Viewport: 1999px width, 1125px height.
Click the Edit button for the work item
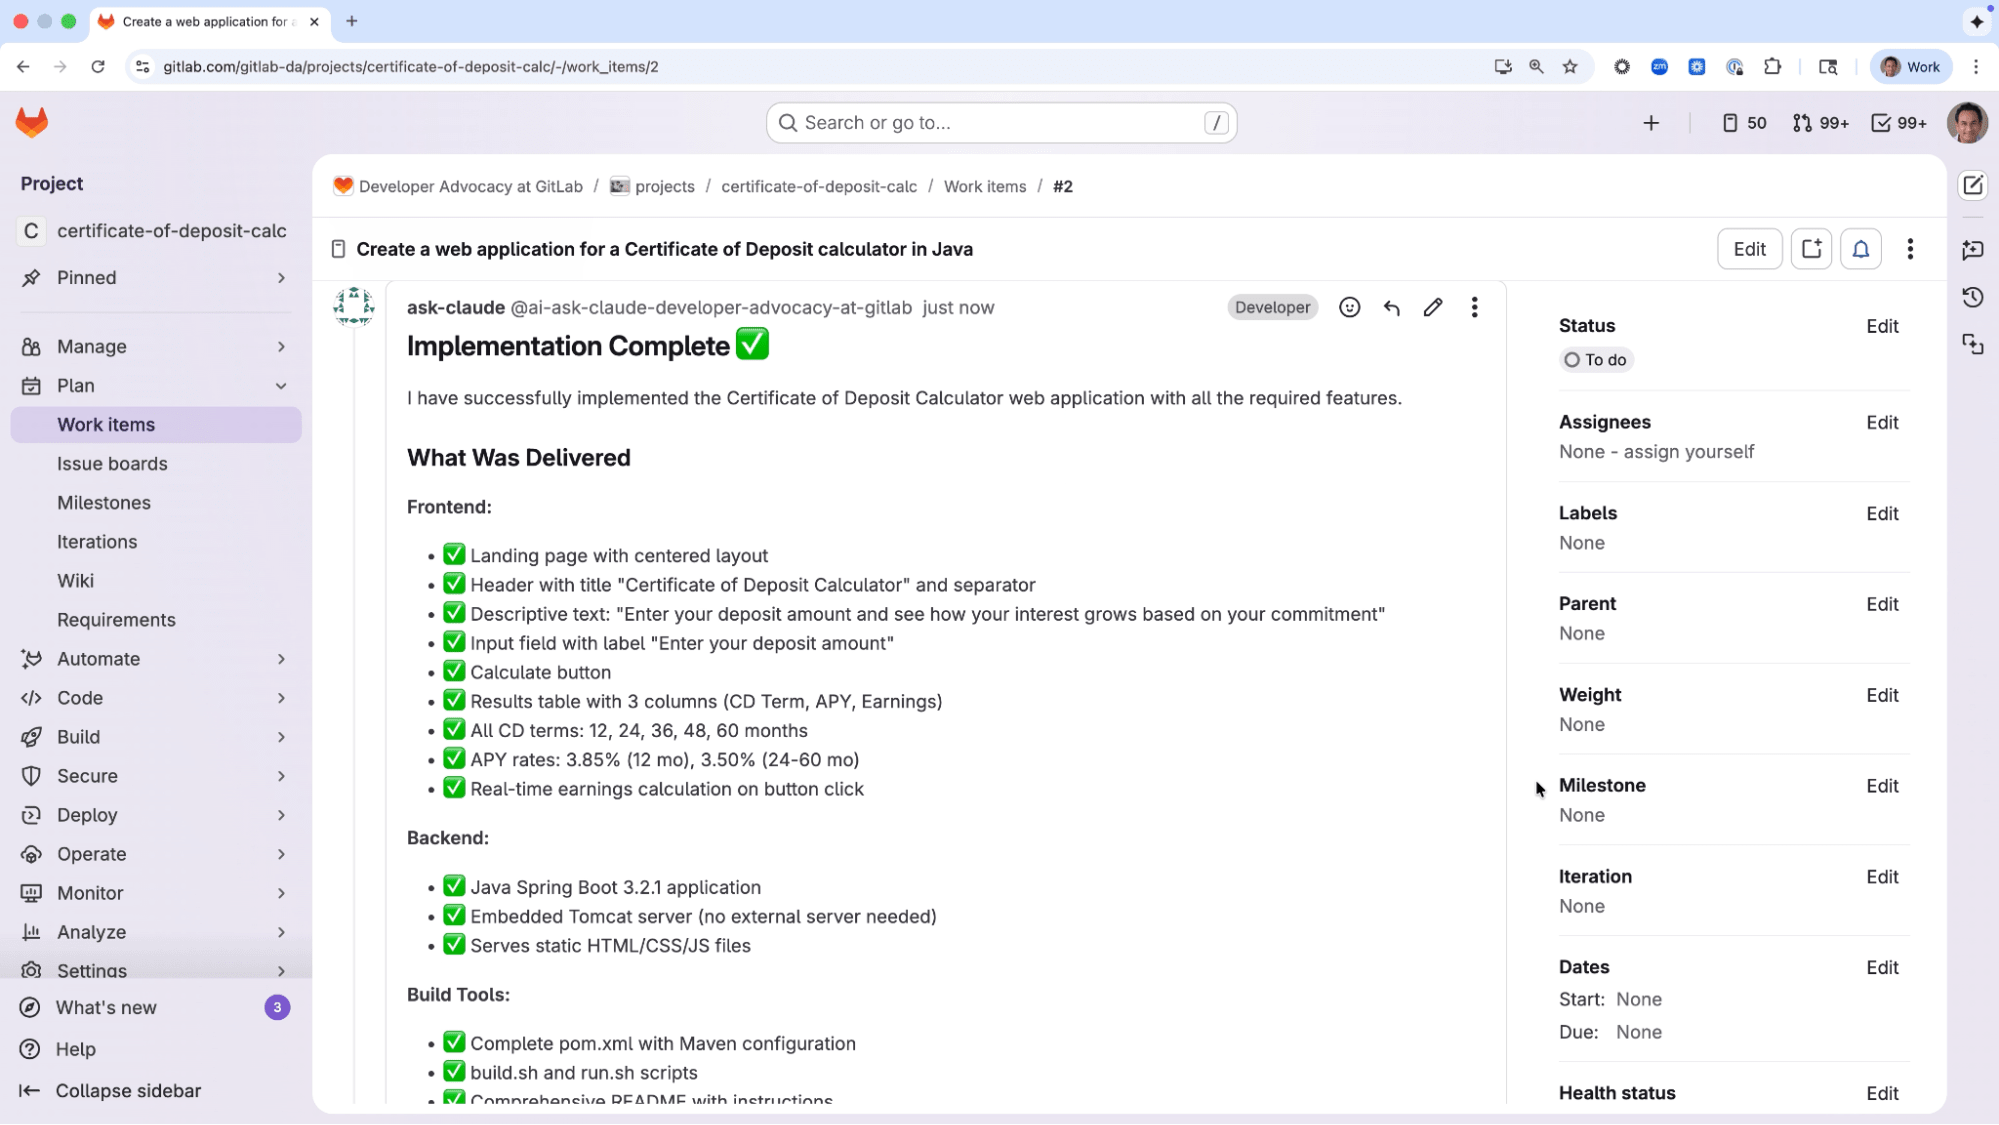coord(1749,249)
